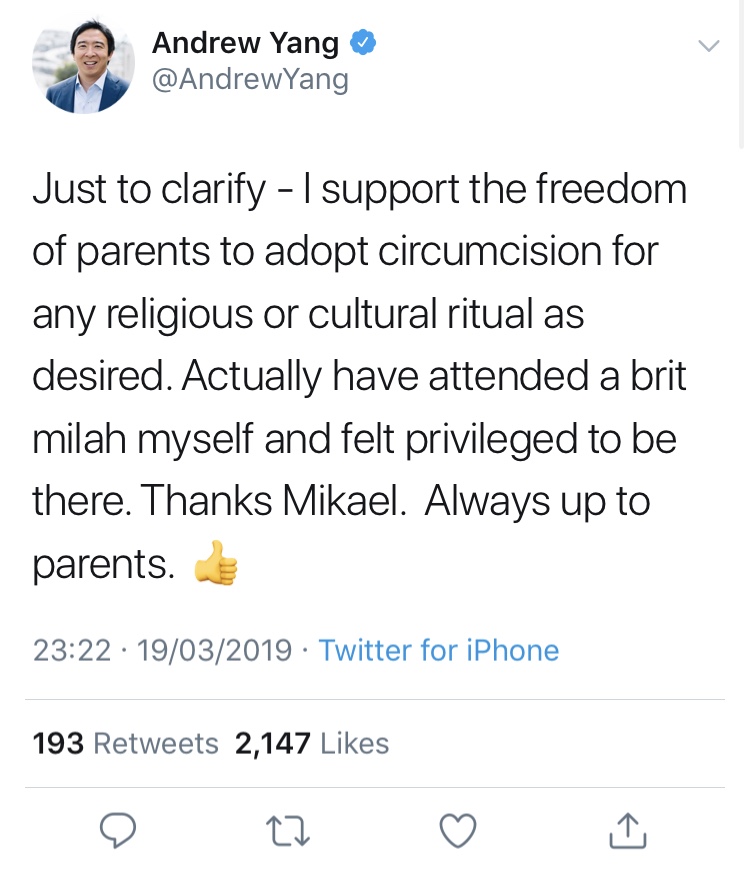Open tweet options chevron menu
This screenshot has width=750, height=870.
point(707,46)
